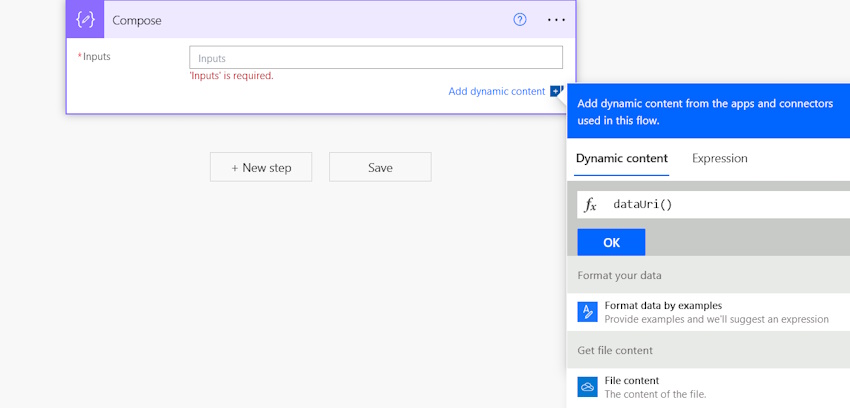
Task: Focus the Inputs text field
Action: [376, 58]
